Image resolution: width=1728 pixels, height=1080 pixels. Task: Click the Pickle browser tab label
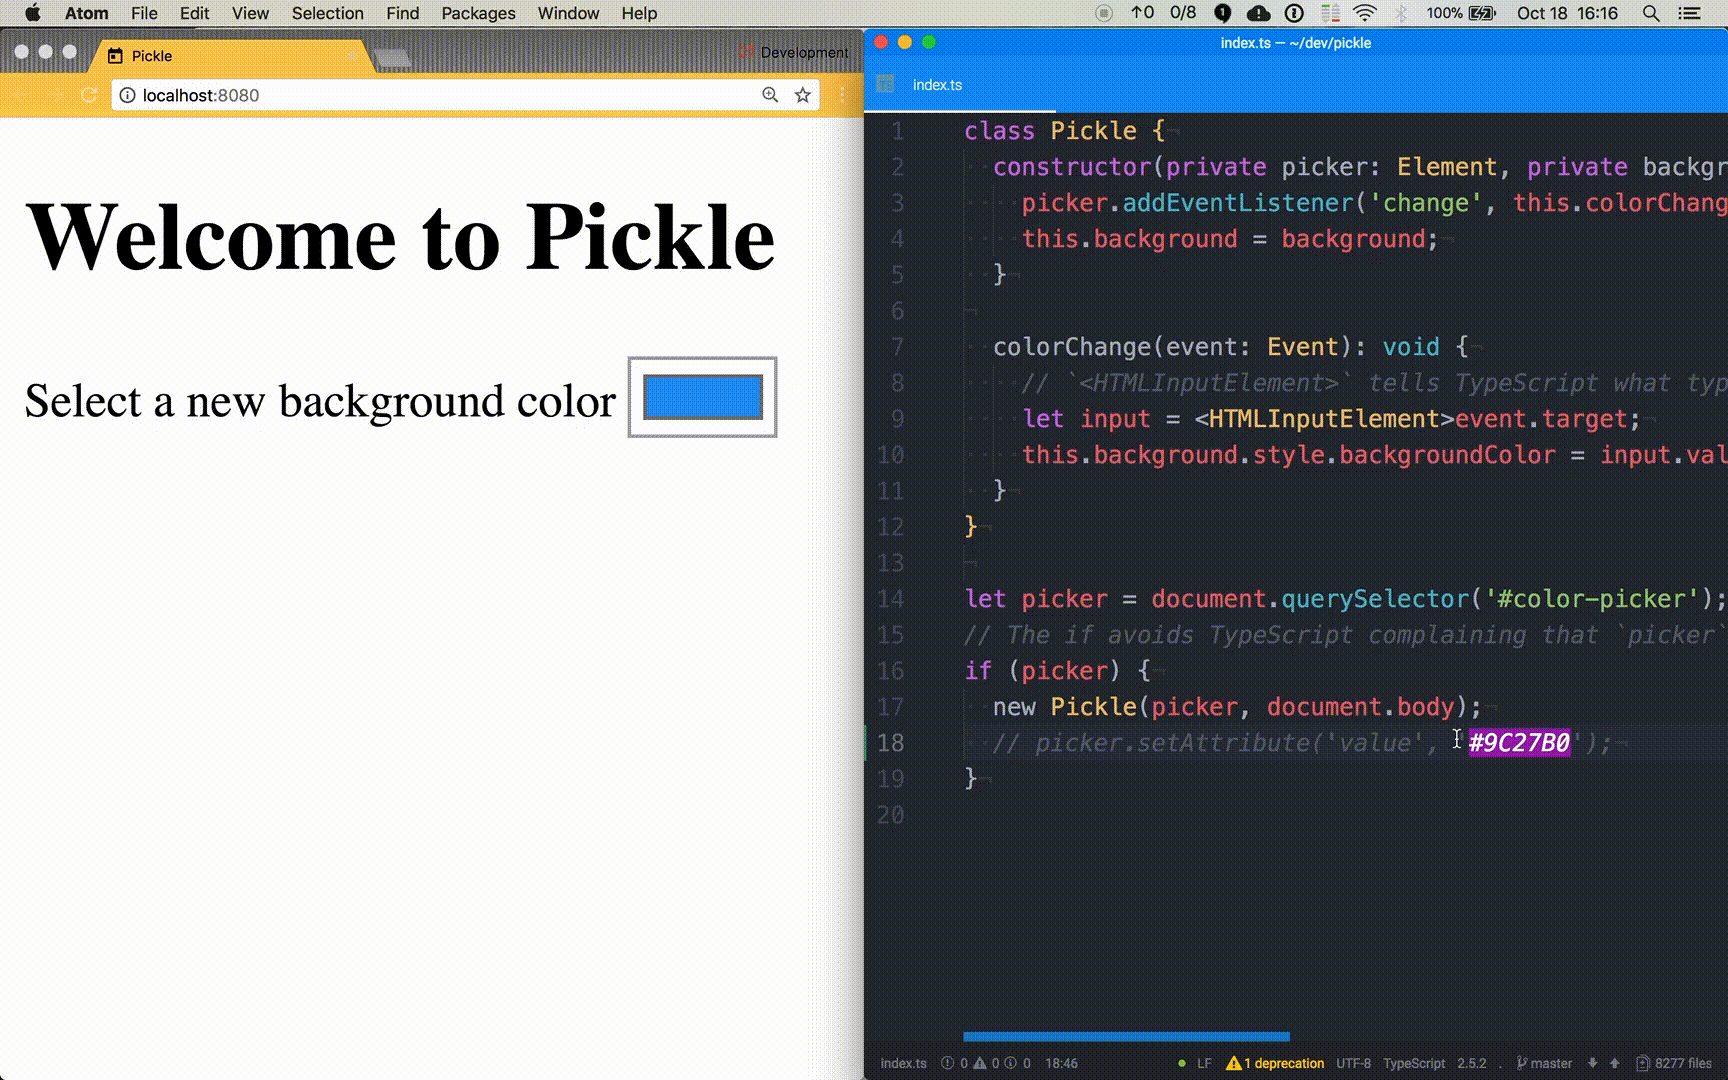[153, 56]
